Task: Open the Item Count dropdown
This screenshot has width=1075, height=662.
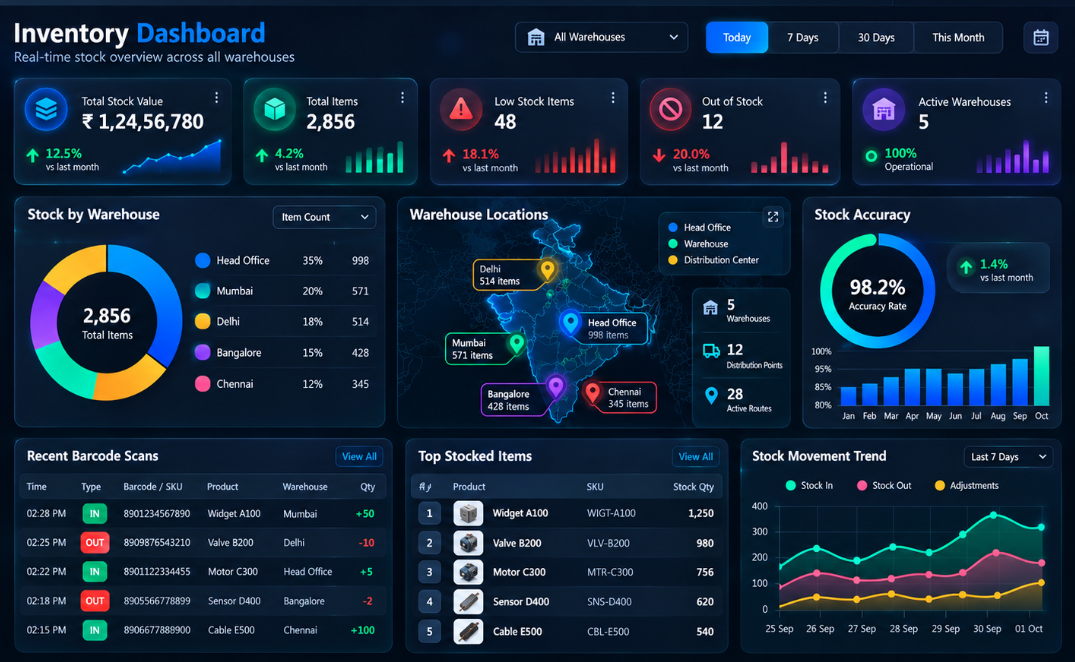Action: click(x=324, y=217)
